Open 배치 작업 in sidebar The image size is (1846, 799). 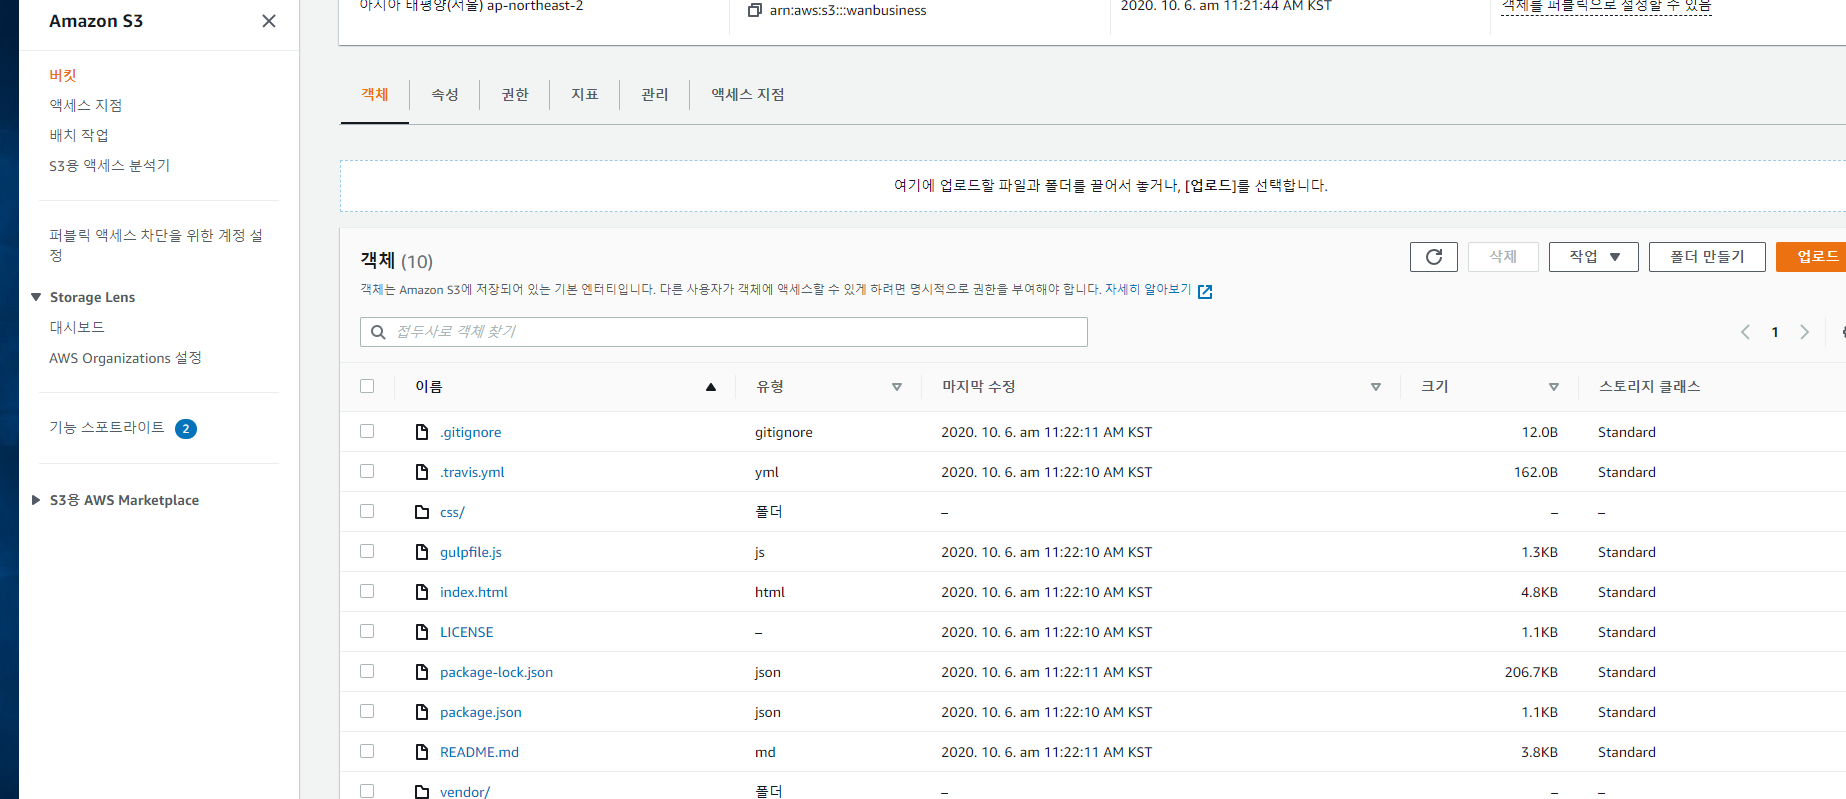(79, 135)
